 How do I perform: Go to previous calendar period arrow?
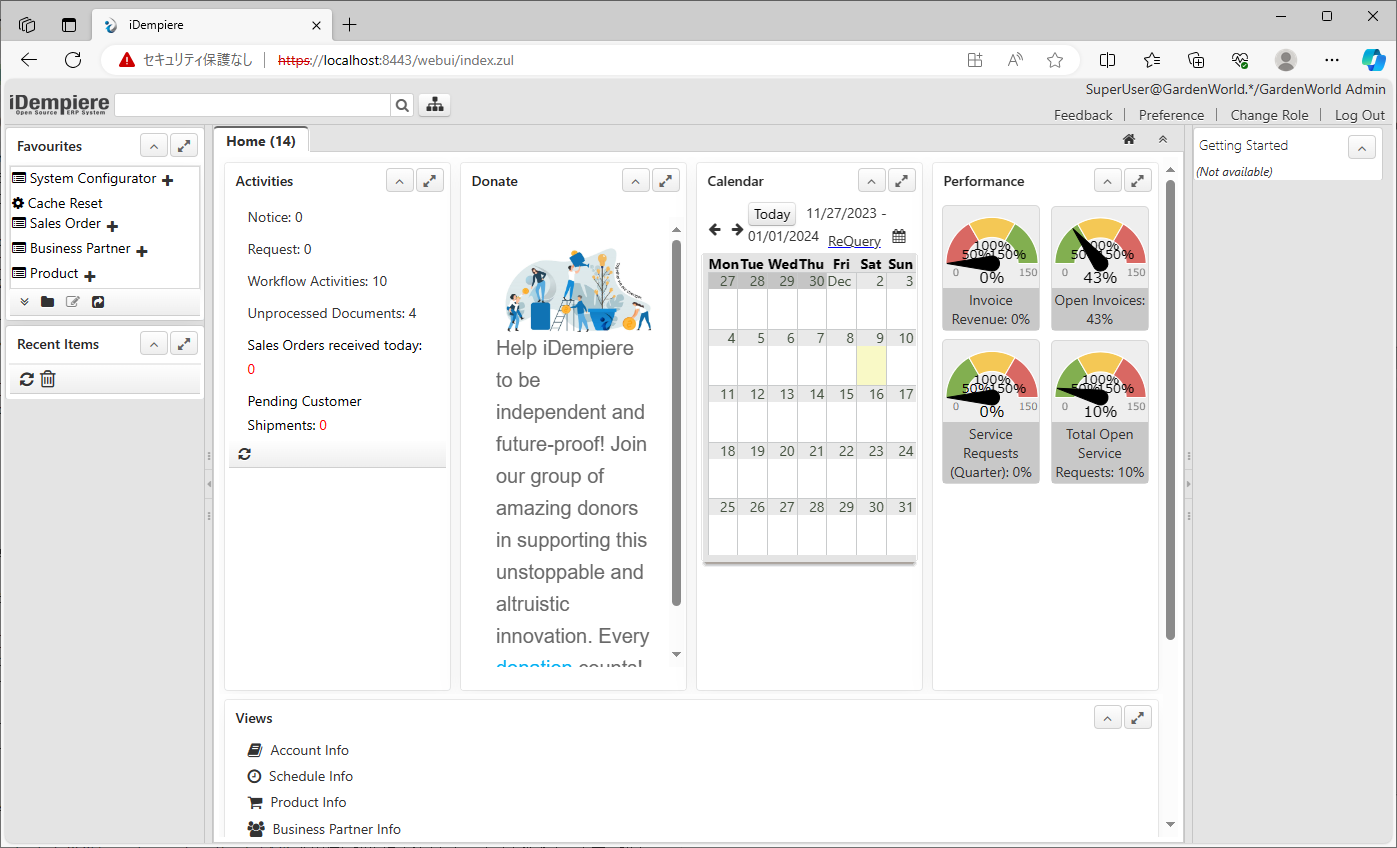click(714, 229)
